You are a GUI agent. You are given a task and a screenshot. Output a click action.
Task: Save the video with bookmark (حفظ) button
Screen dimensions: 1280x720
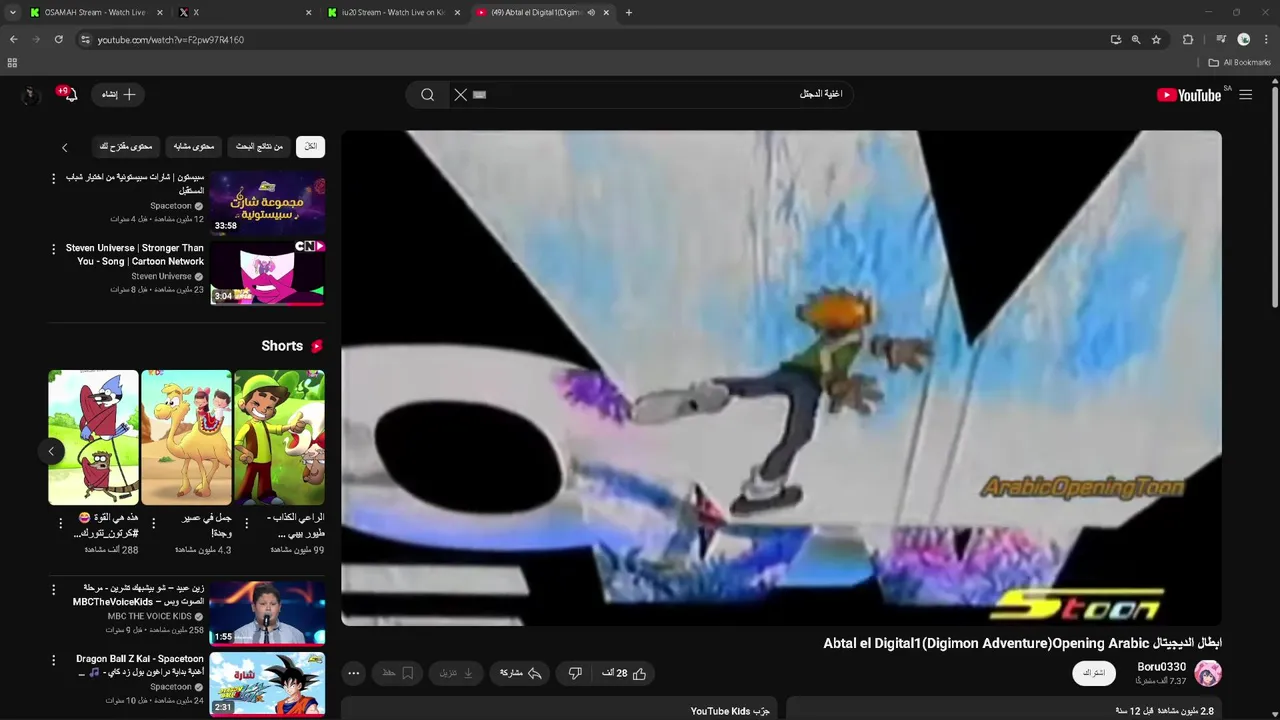pyautogui.click(x=397, y=673)
